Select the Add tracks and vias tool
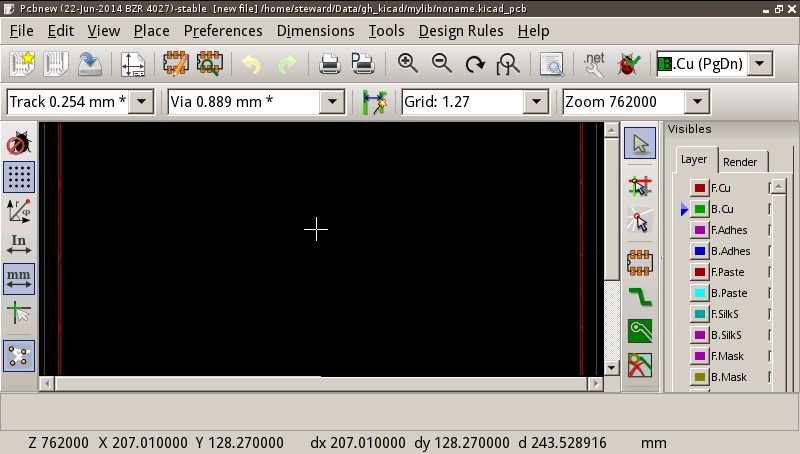 pyautogui.click(x=640, y=296)
